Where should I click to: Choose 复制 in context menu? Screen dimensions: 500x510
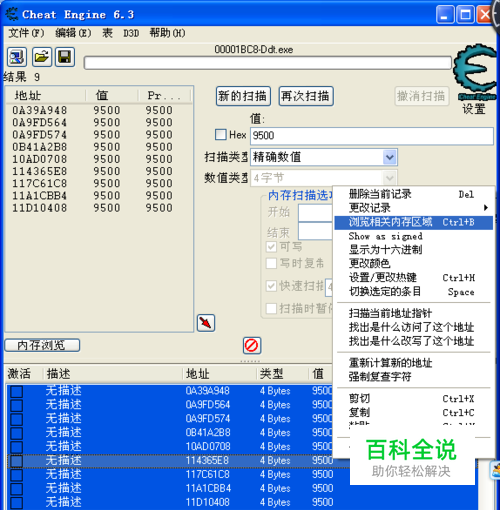click(413, 413)
